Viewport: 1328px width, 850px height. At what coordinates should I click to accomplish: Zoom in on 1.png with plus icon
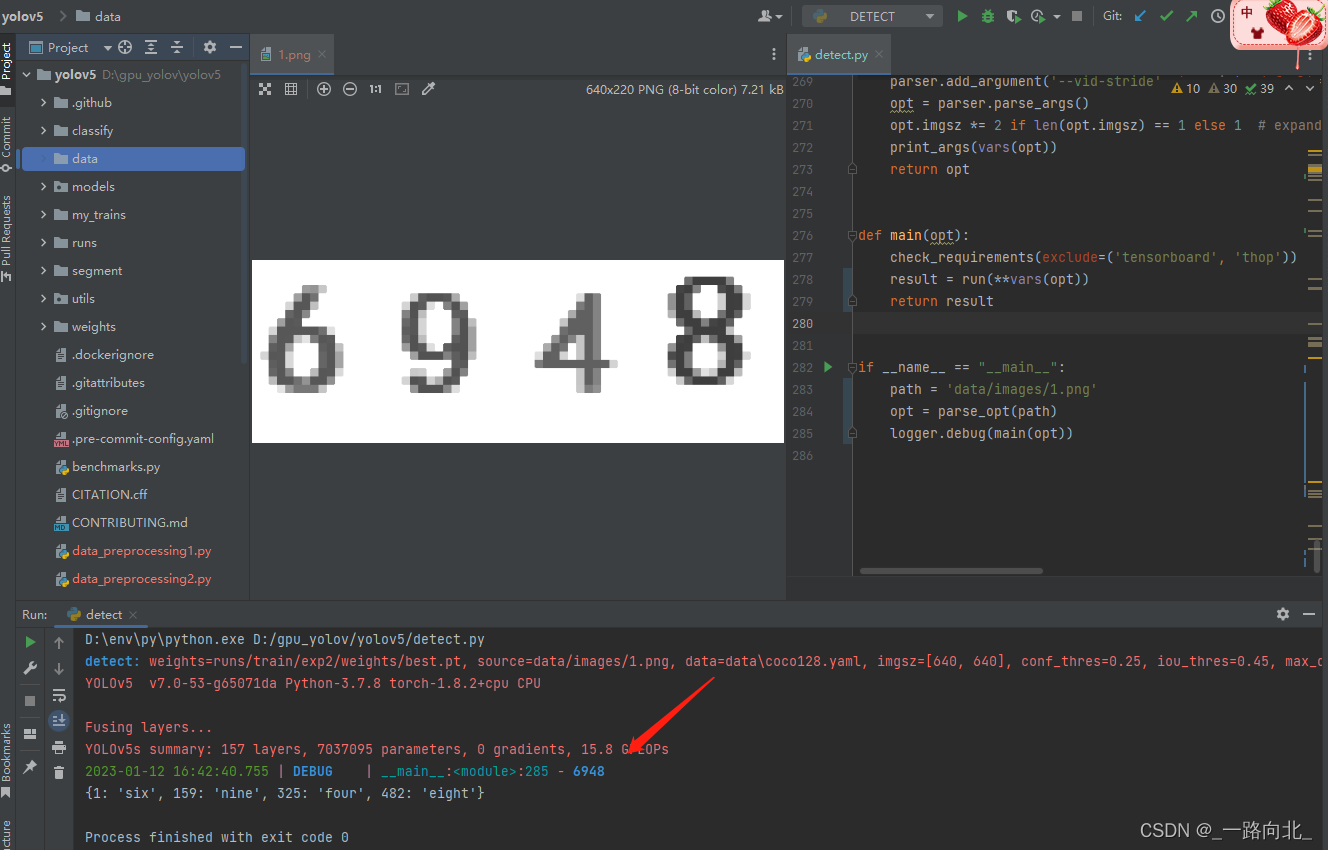pyautogui.click(x=322, y=89)
